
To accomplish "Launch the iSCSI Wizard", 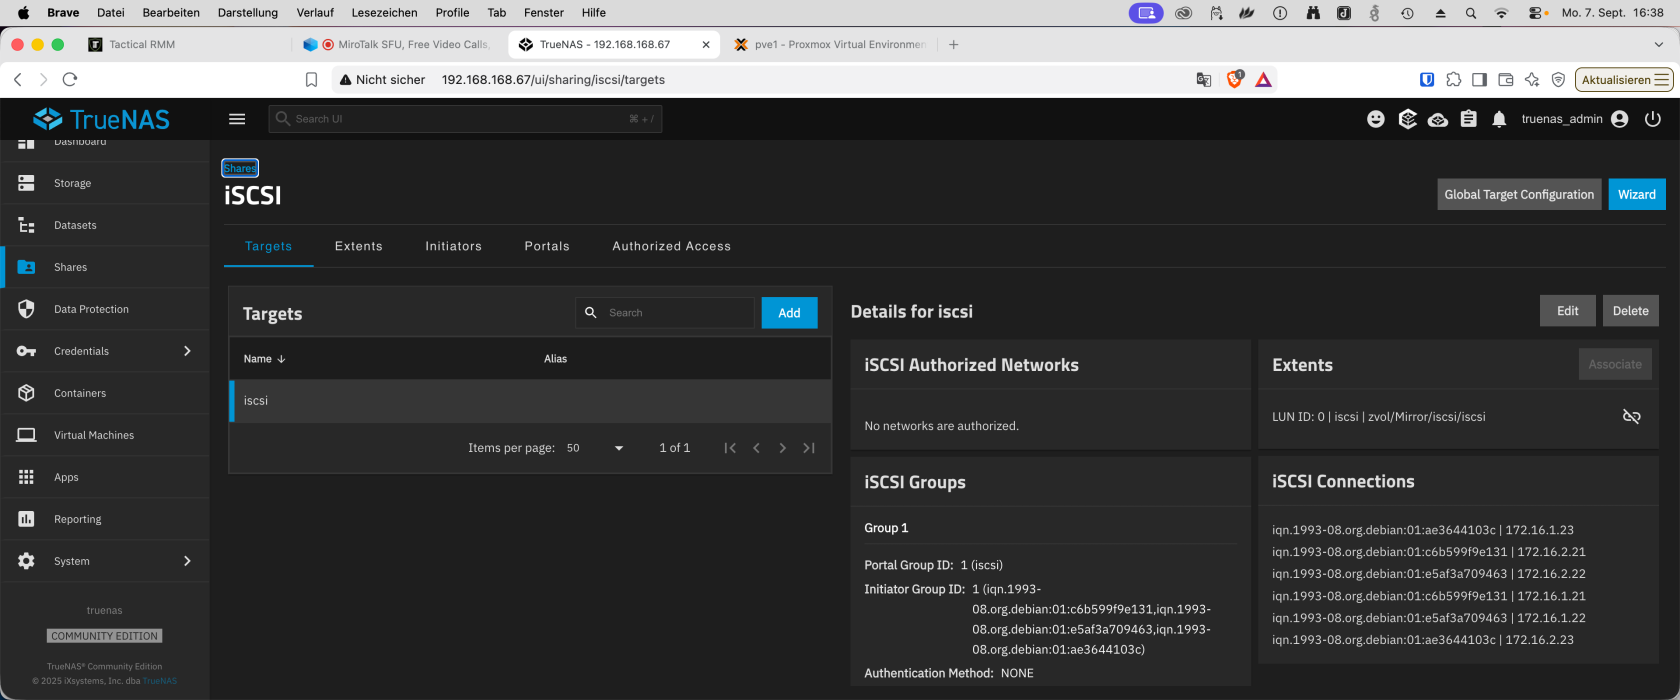I will tap(1637, 194).
